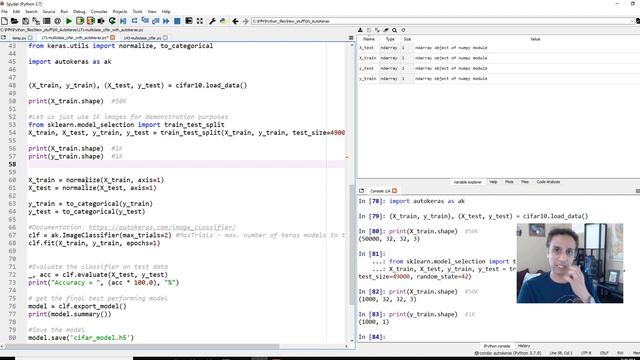Create a new file via toolbar icon
Image resolution: width=640 pixels, height=360 pixels.
click(x=4, y=21)
